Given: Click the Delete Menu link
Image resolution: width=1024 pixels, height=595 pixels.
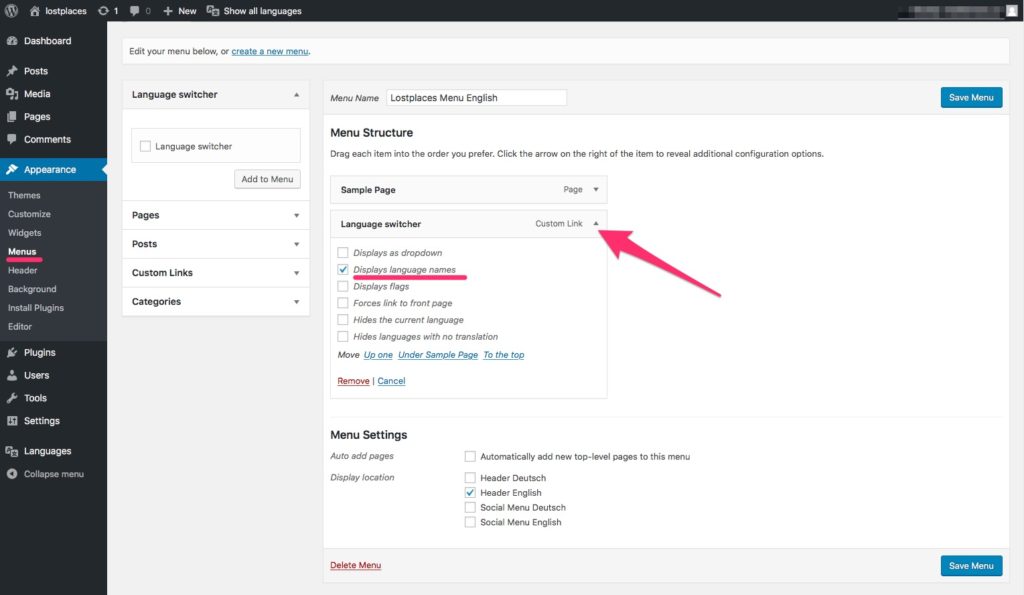Looking at the screenshot, I should click(x=355, y=565).
